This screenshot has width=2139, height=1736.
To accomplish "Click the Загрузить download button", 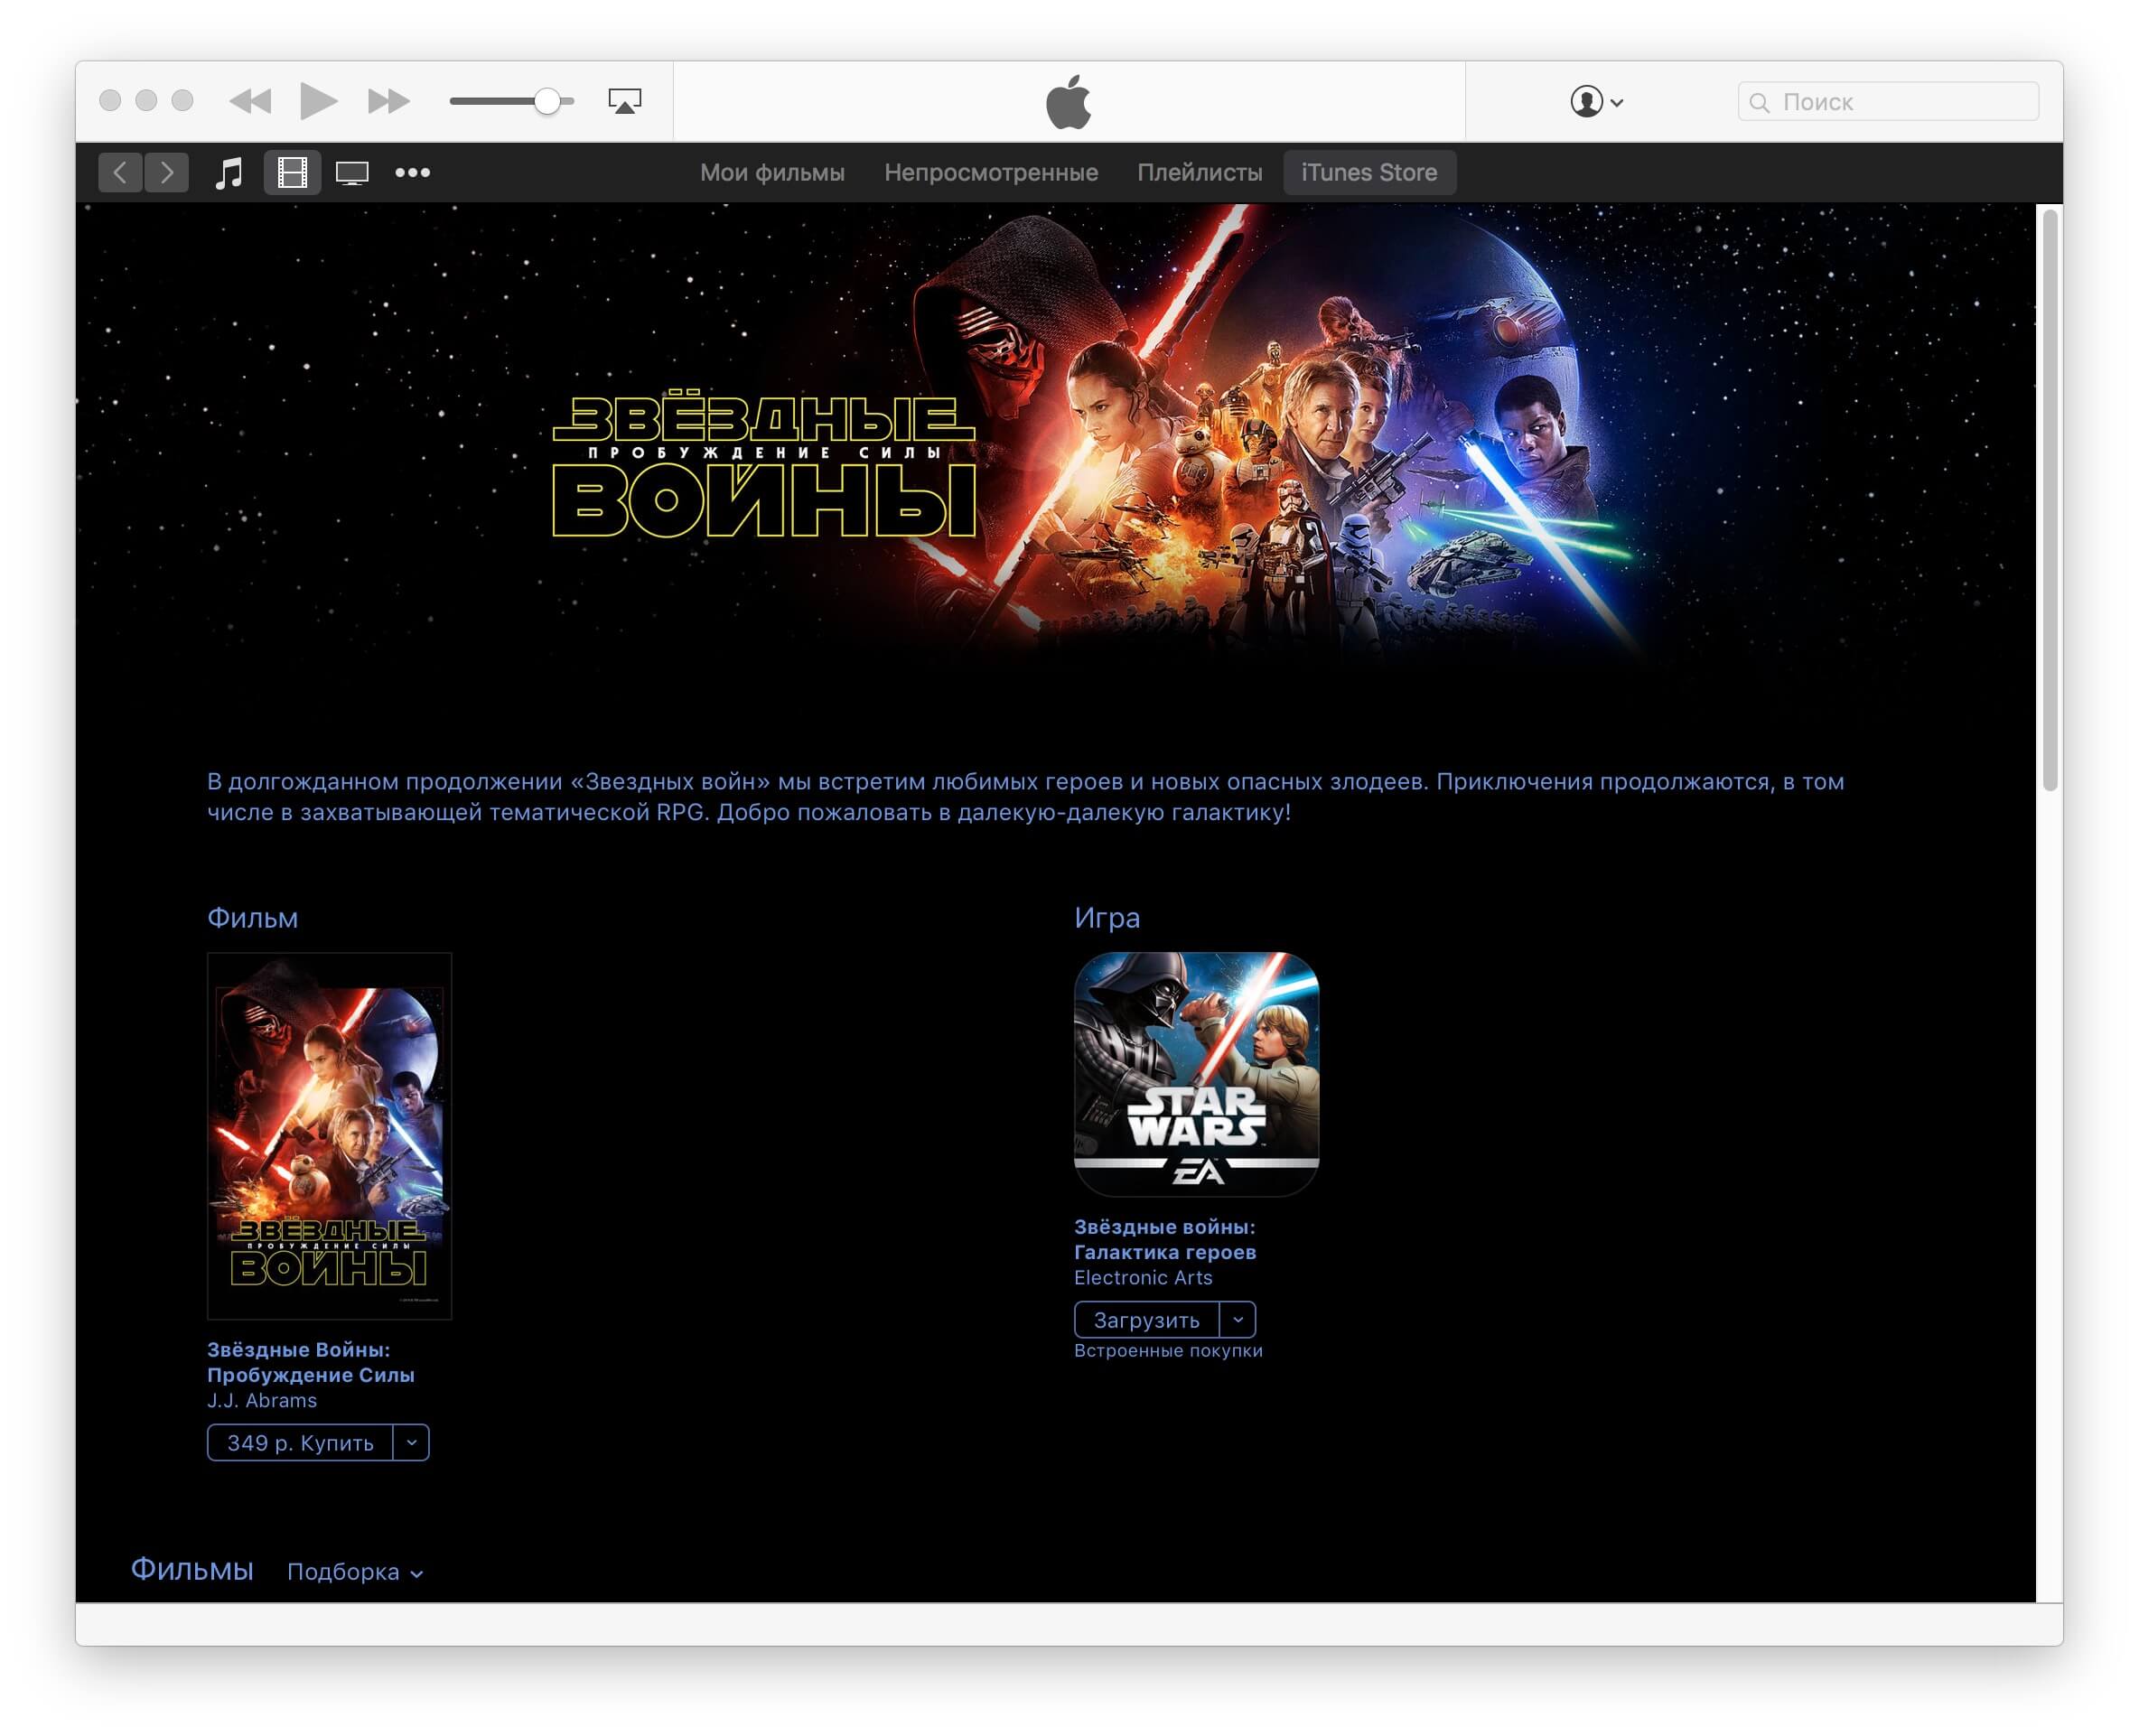I will [1146, 1320].
